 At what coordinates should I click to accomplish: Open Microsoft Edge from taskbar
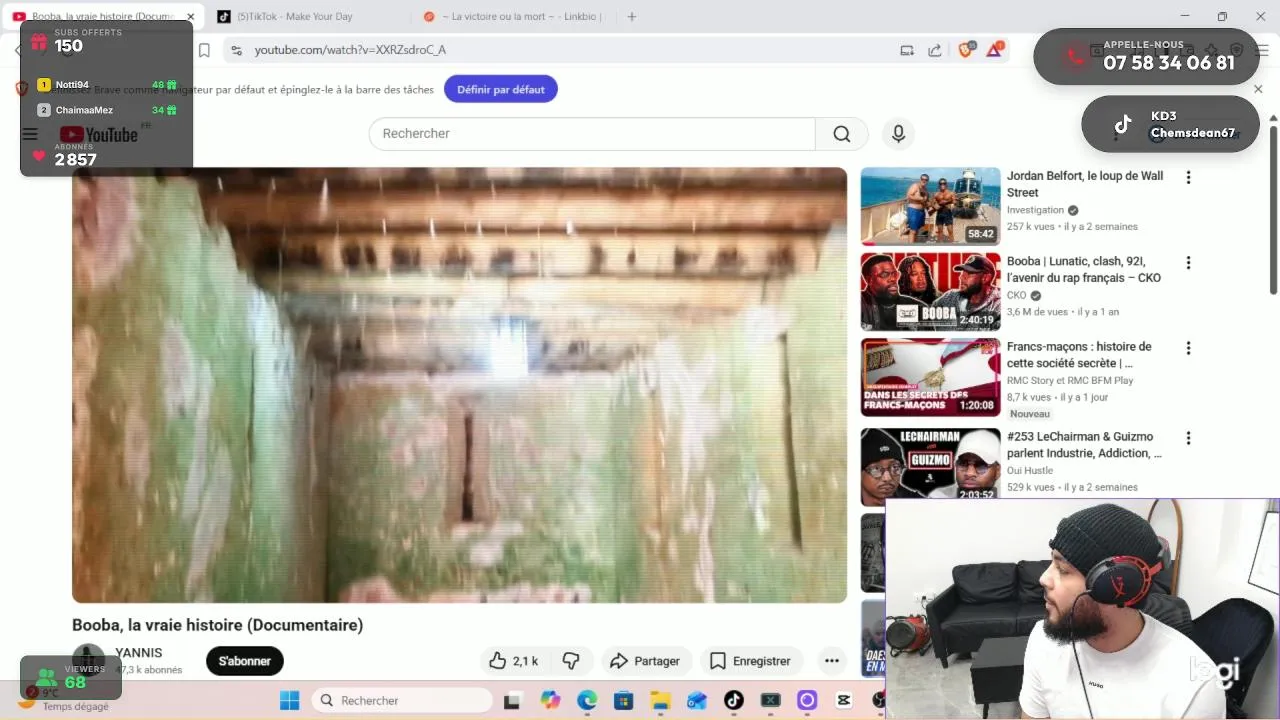[x=587, y=700]
